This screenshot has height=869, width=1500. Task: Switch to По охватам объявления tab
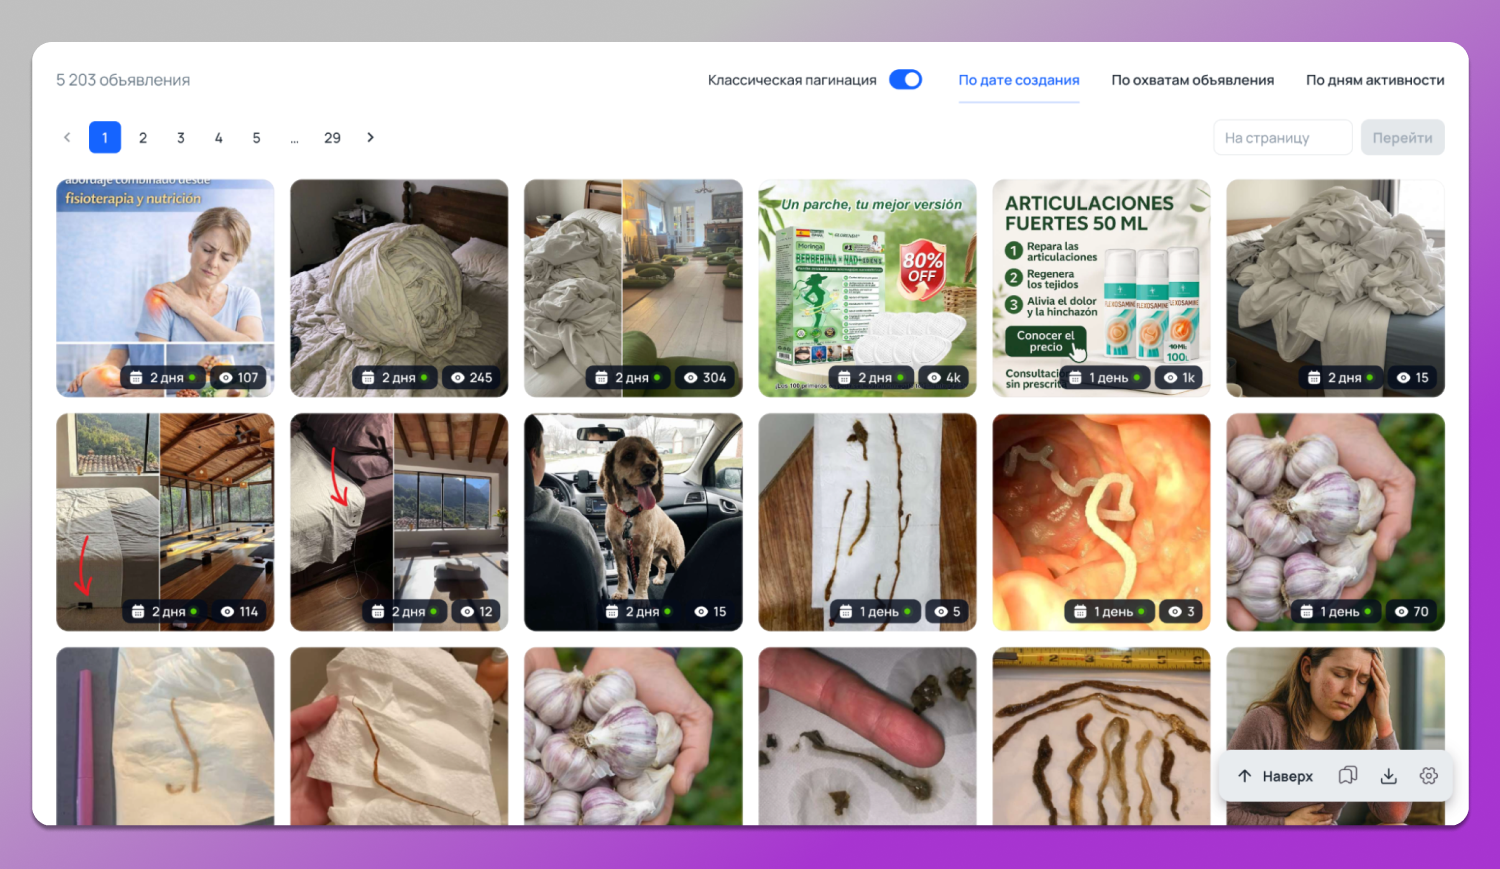pos(1192,80)
